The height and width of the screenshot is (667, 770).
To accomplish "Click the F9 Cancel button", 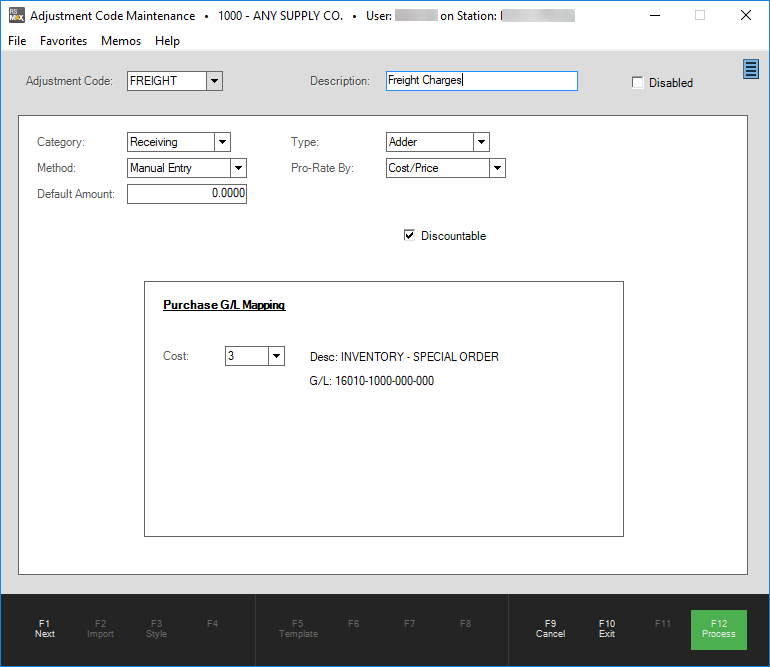I will 550,629.
